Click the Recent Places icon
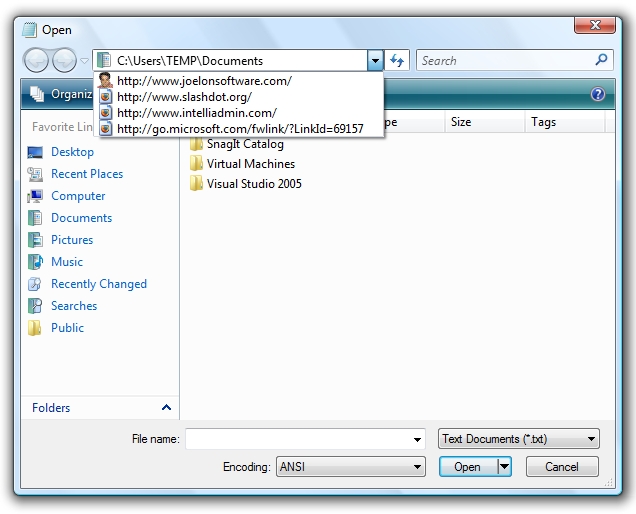636x514 pixels. [x=35, y=174]
